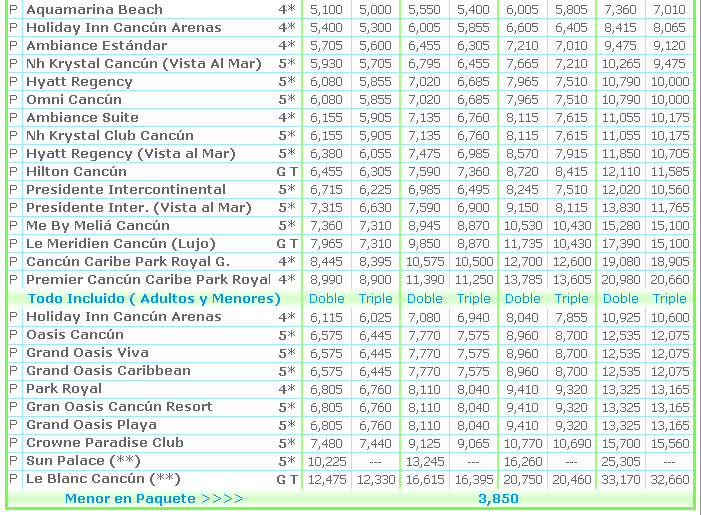Click the 25,305 price for Sun Palace
The width and height of the screenshot is (701, 515).
coord(621,461)
